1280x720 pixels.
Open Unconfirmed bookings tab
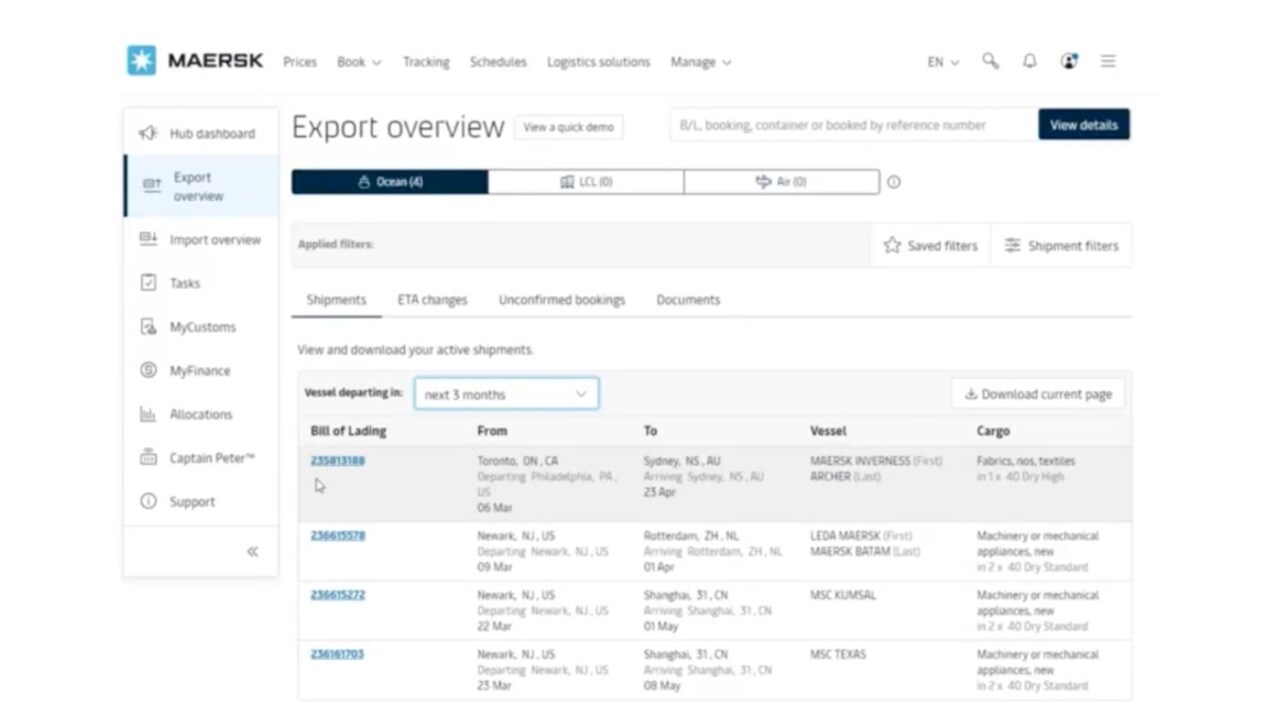click(561, 300)
